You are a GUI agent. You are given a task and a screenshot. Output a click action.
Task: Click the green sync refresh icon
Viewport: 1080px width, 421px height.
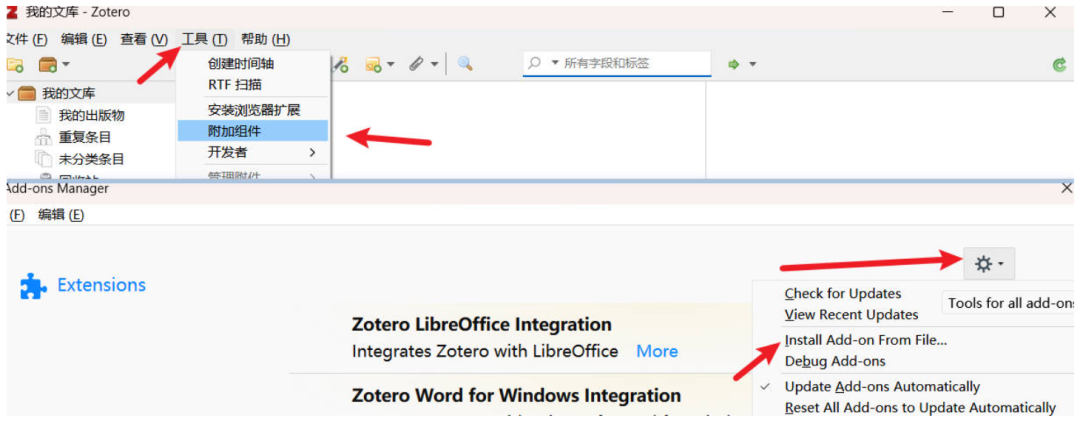(x=1059, y=65)
